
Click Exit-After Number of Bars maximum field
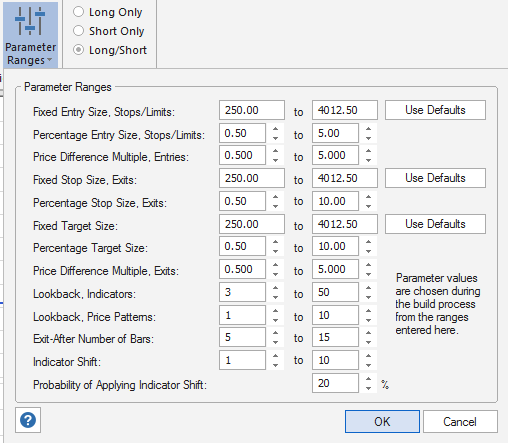pos(335,337)
